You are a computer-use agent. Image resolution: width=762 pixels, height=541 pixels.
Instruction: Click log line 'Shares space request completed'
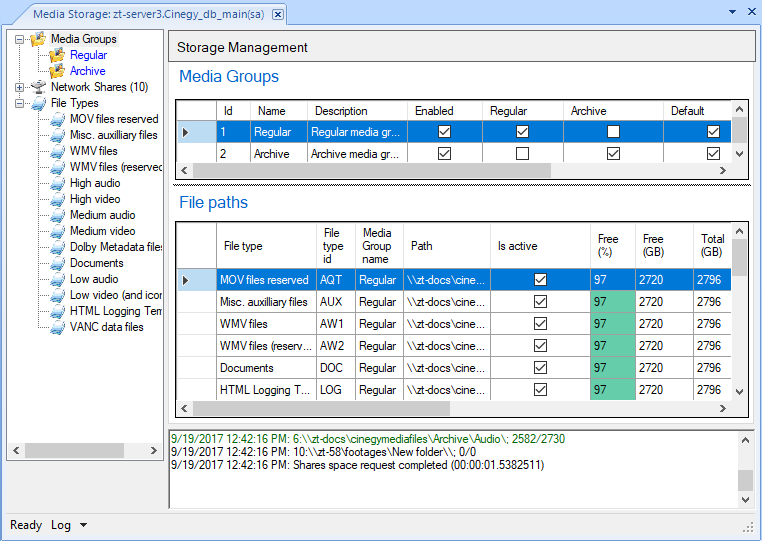click(x=357, y=465)
